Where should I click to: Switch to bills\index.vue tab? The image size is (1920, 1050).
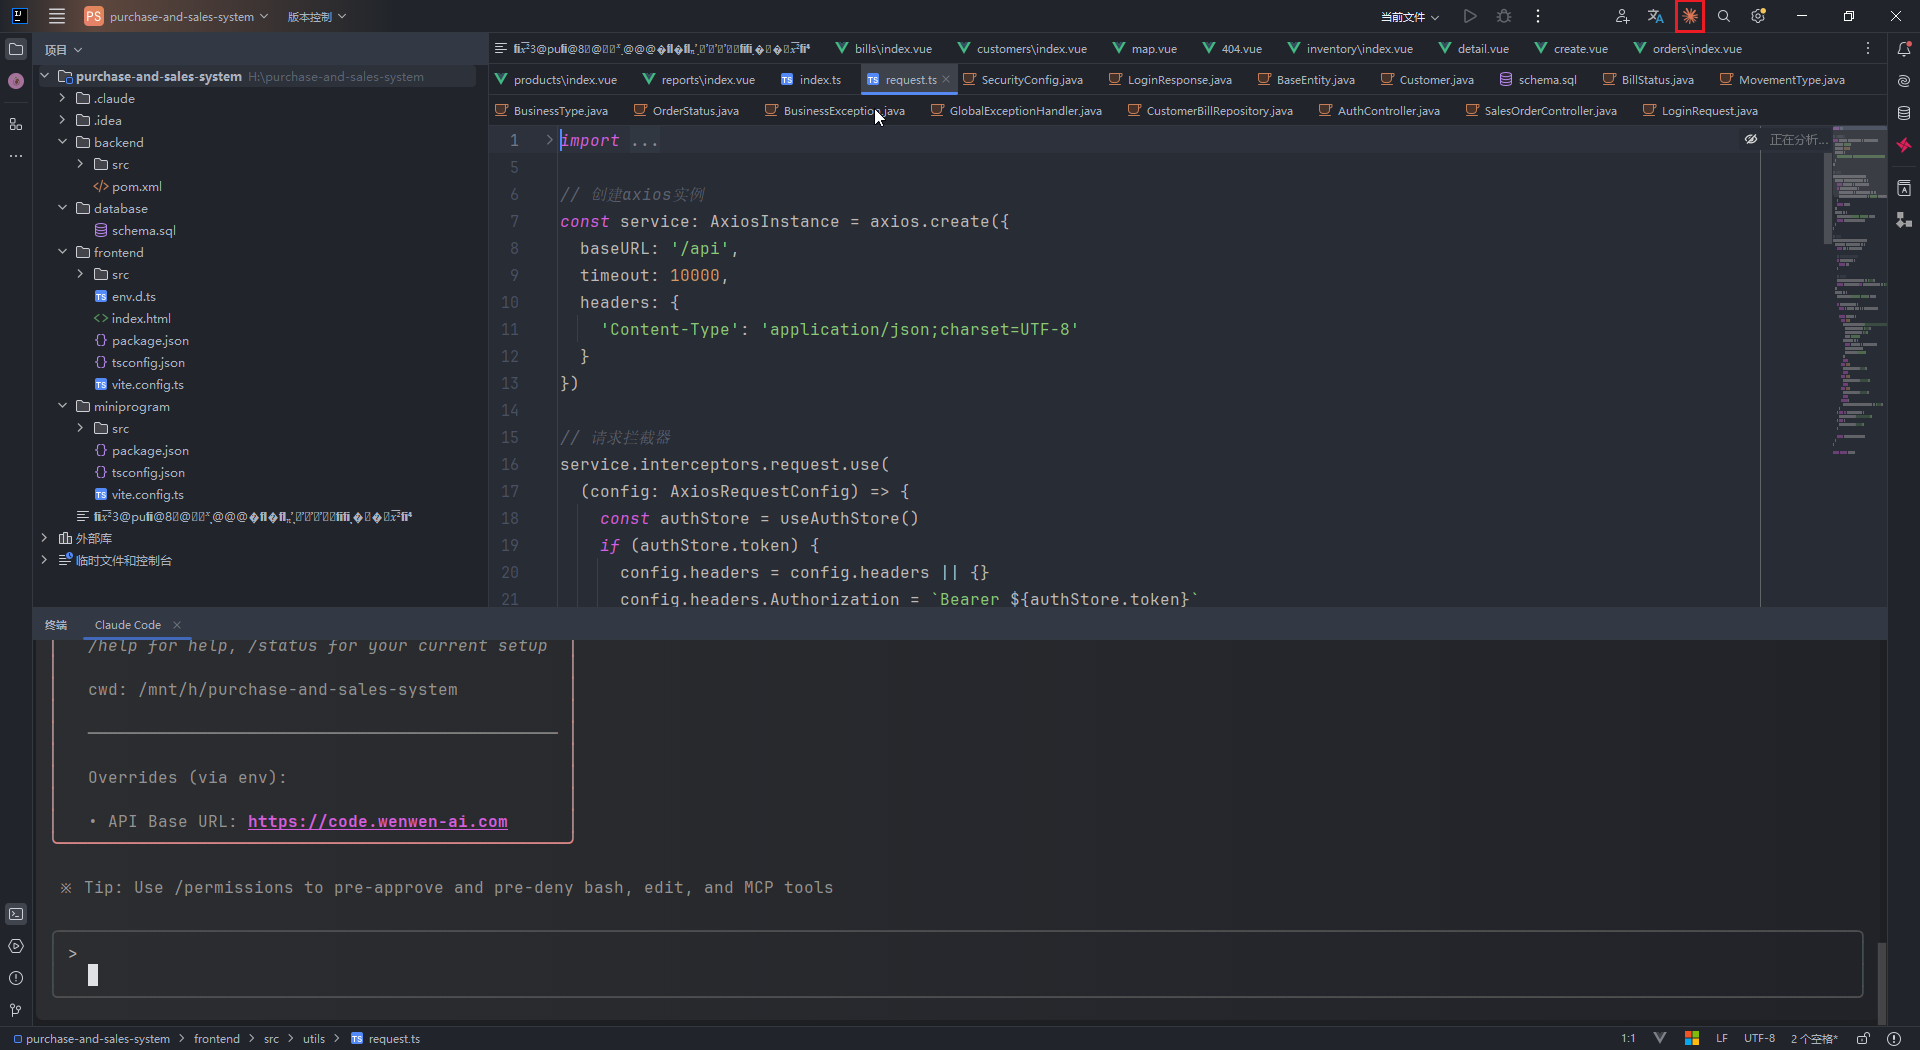click(884, 48)
